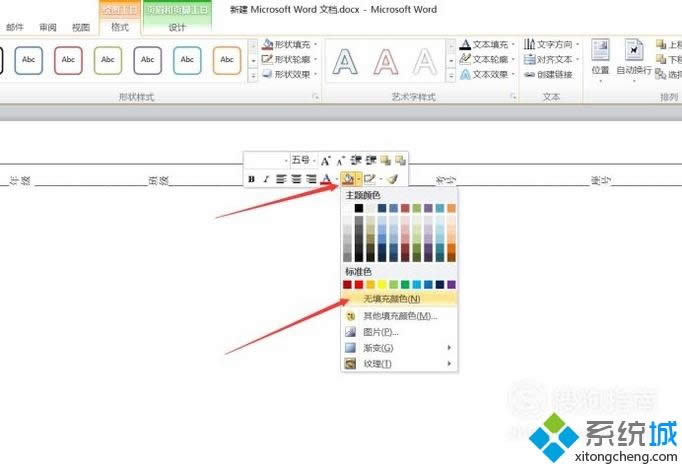
Task: Switch to the Format (格式) tab
Action: click(x=120, y=28)
